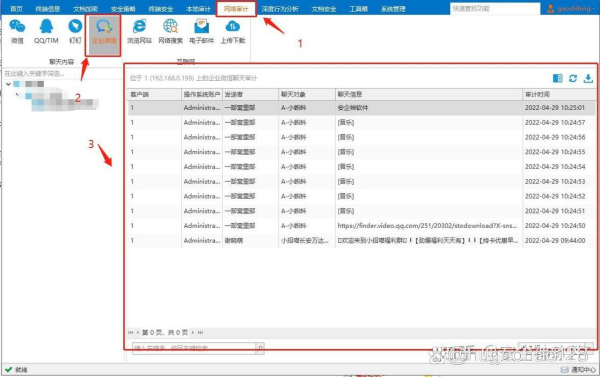Click the search magnifier in bottom keyword box

pyautogui.click(x=260, y=348)
